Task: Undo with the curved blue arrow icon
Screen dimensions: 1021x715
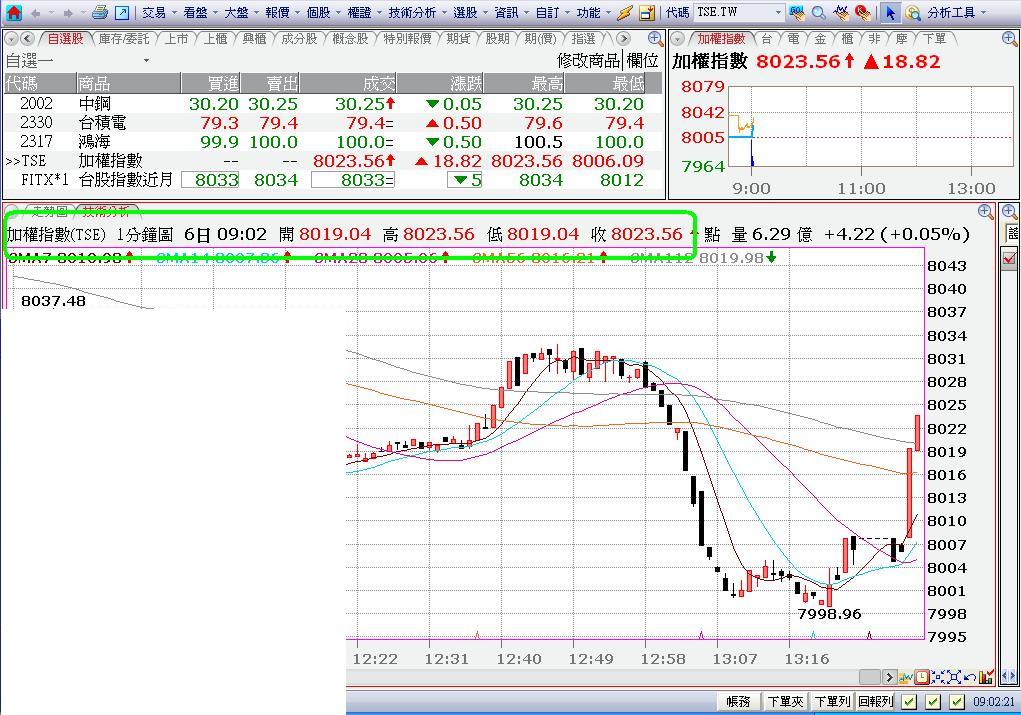Action: 970,677
